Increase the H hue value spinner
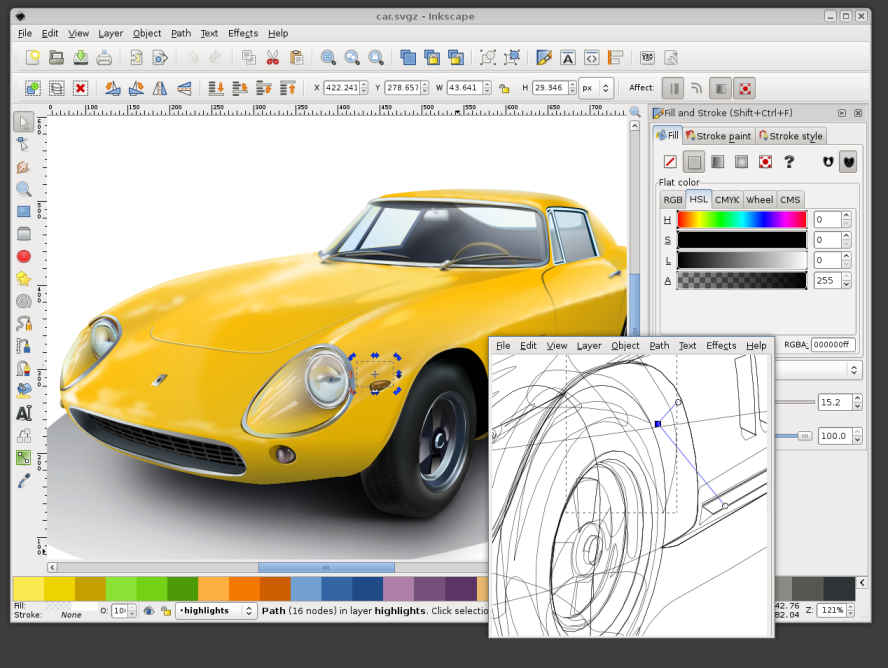Image resolution: width=888 pixels, height=668 pixels. pyautogui.click(x=846, y=216)
